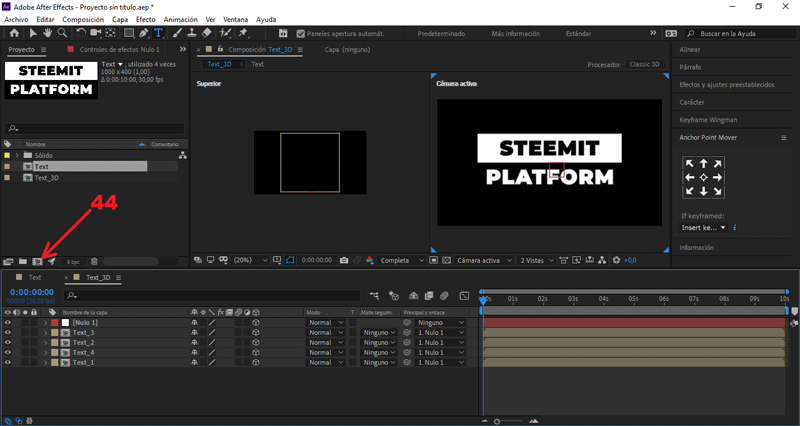800x426 pixels.
Task: Take a snapshot with the camera icon
Action: 344,260
